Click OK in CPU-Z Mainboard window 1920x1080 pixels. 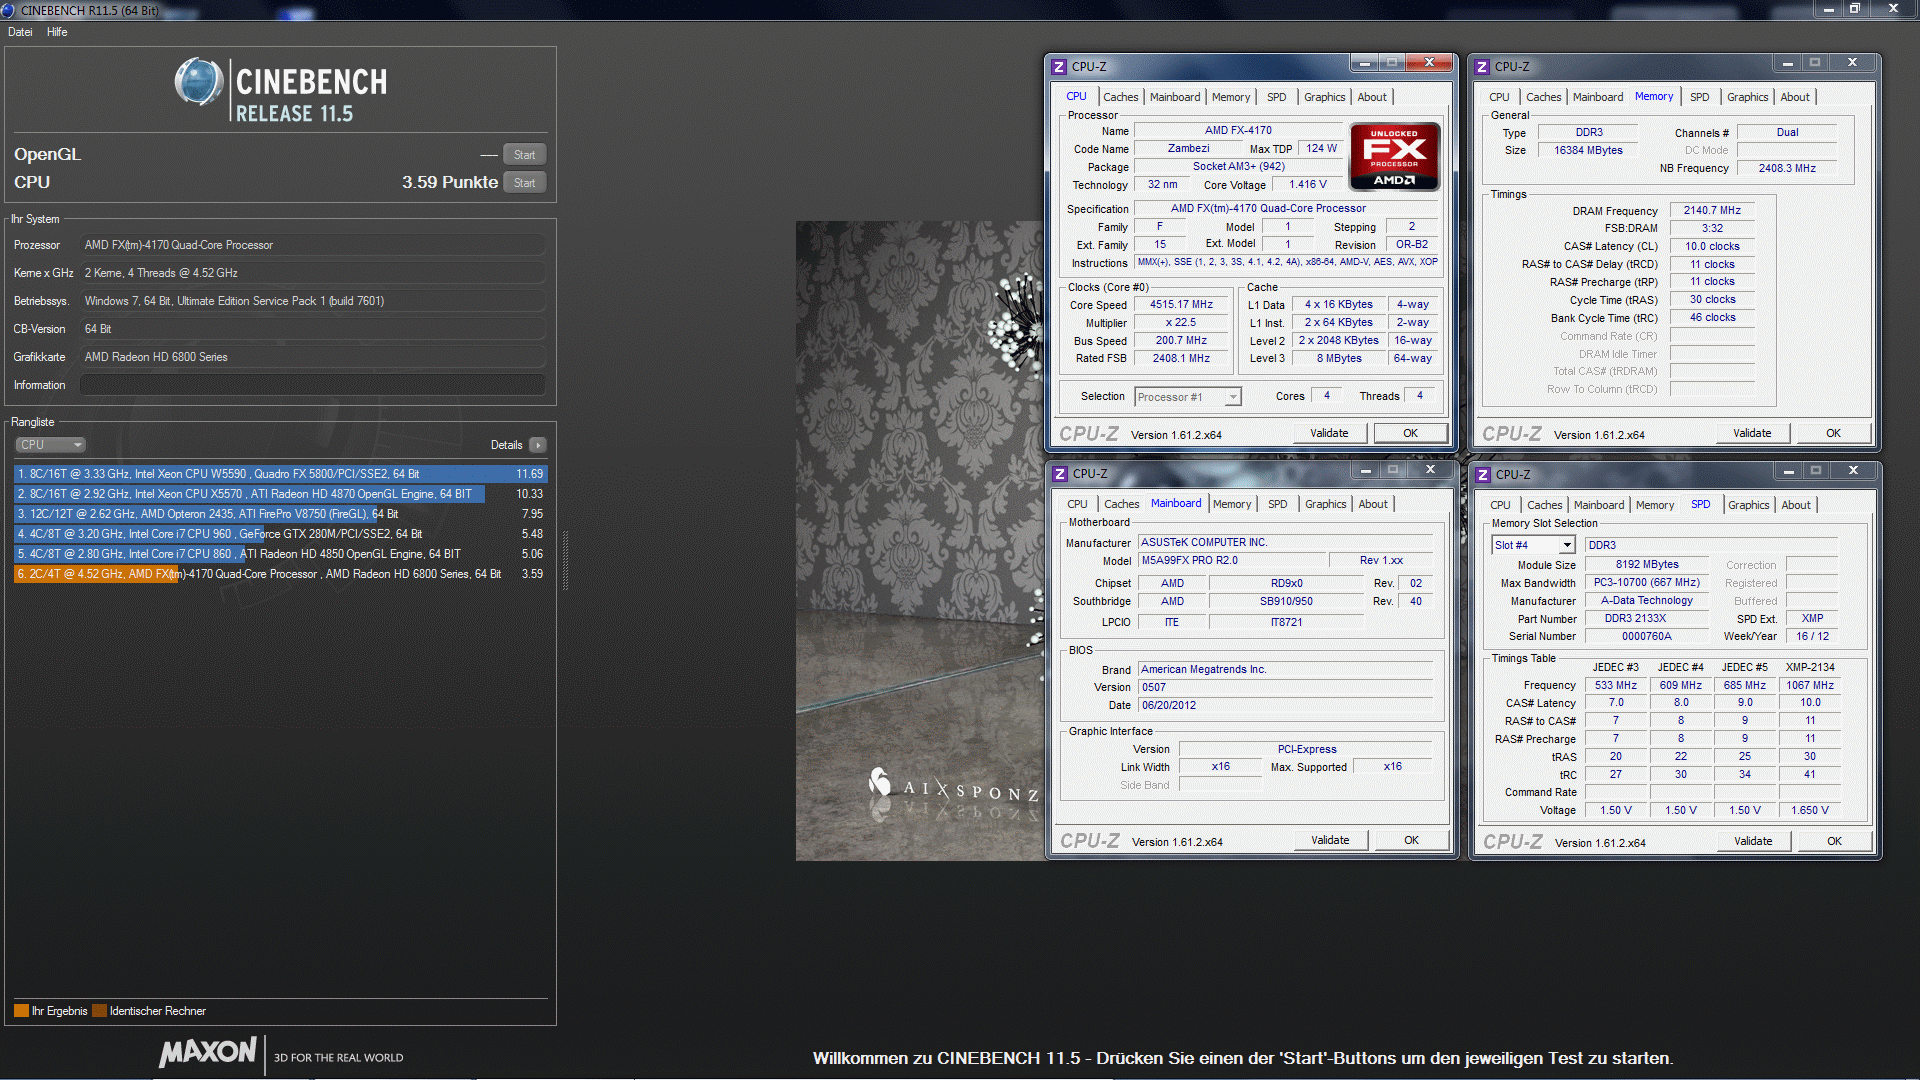[1411, 841]
